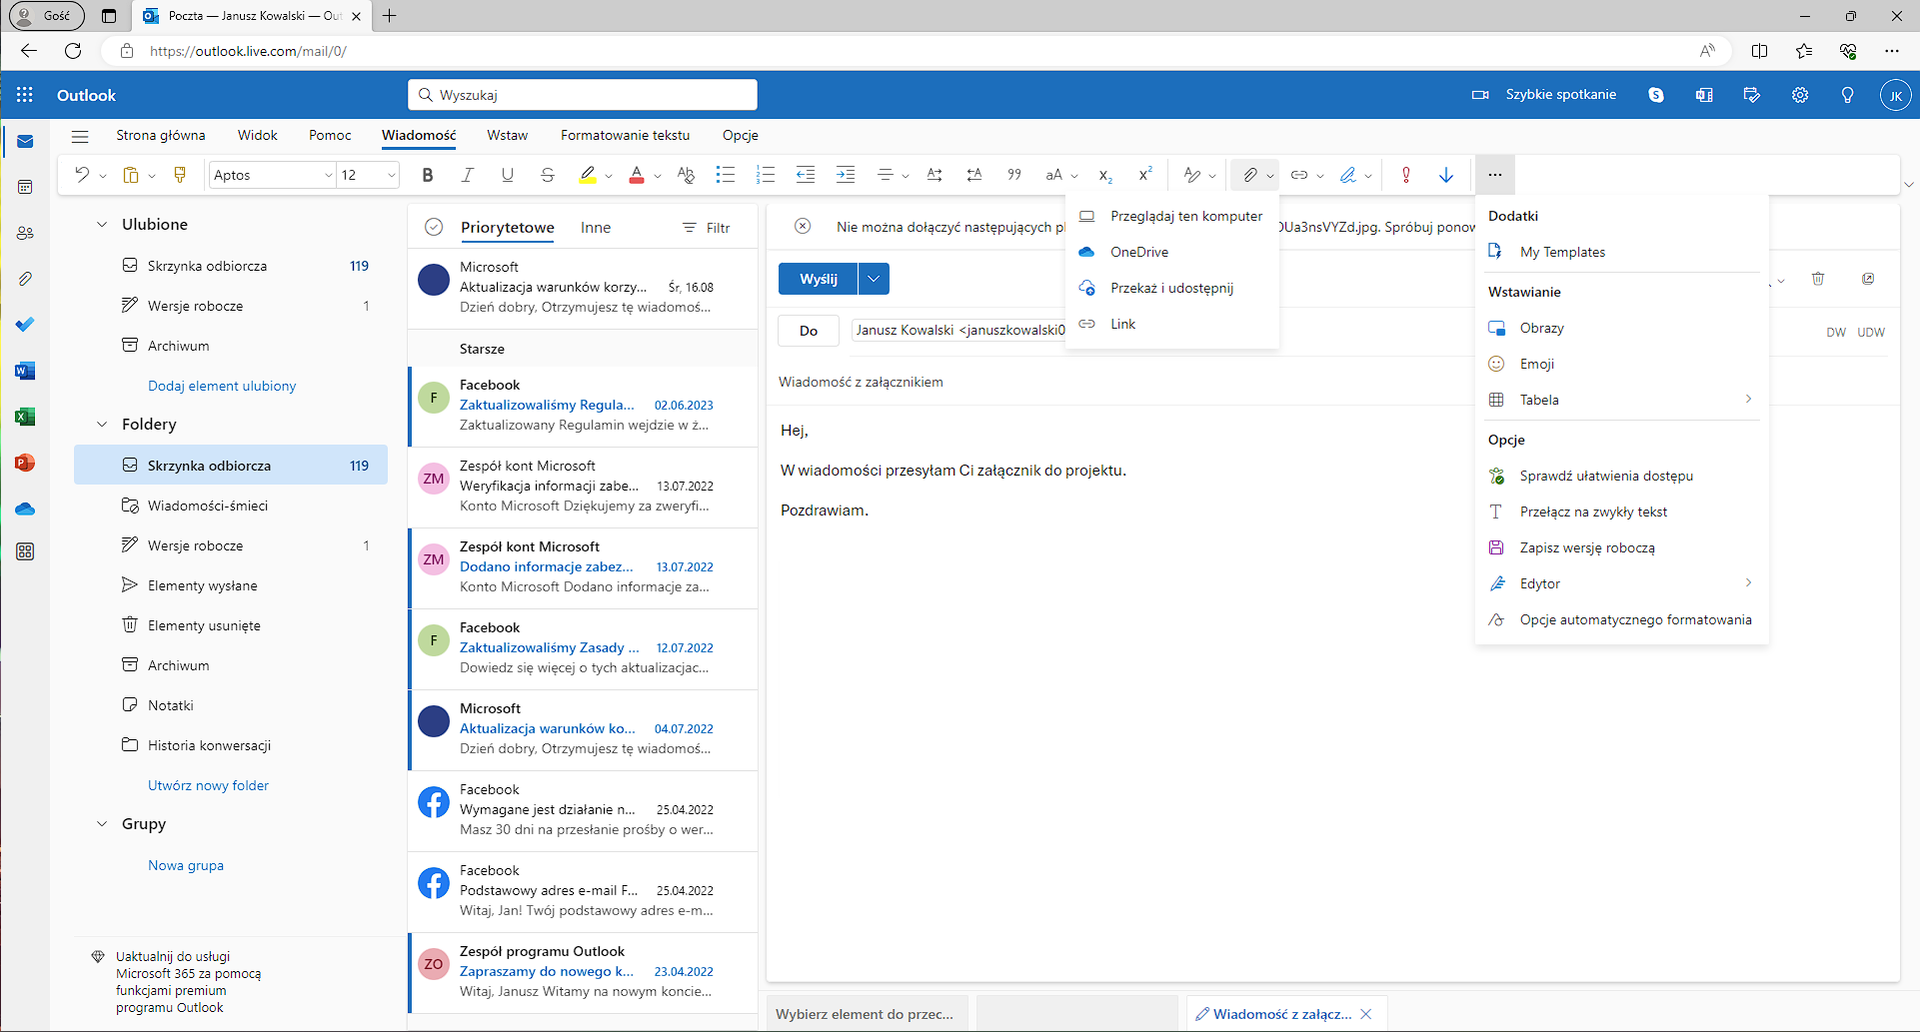Open the more options ellipsis menu

[x=1494, y=175]
